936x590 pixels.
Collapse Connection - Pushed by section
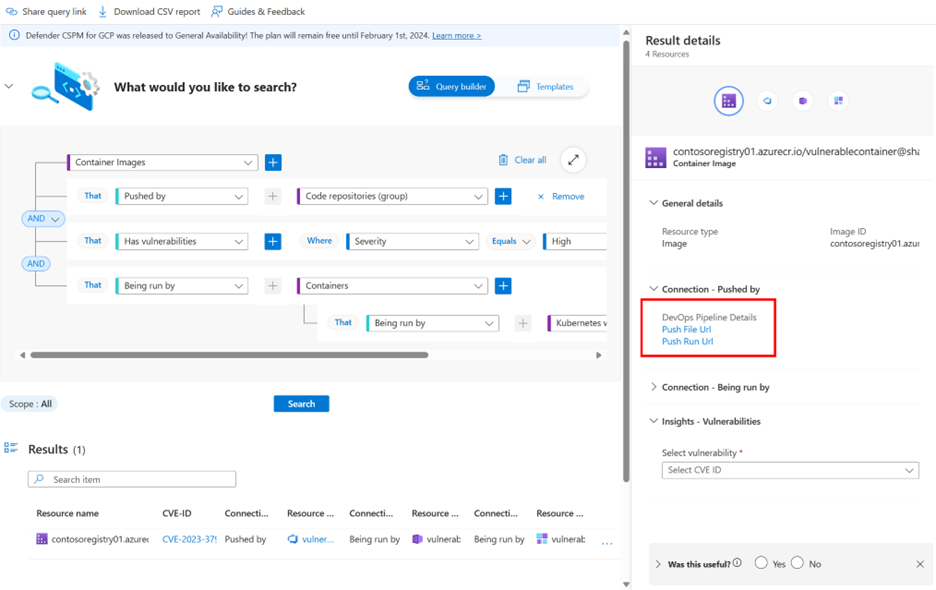tap(654, 289)
